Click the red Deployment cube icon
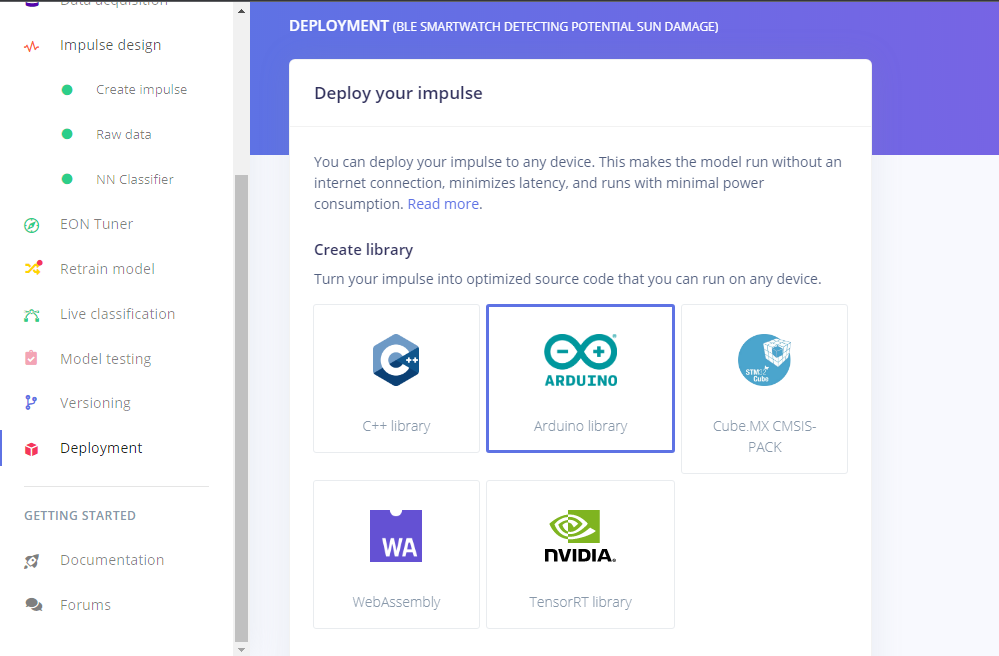This screenshot has height=656, width=999. [x=31, y=449]
